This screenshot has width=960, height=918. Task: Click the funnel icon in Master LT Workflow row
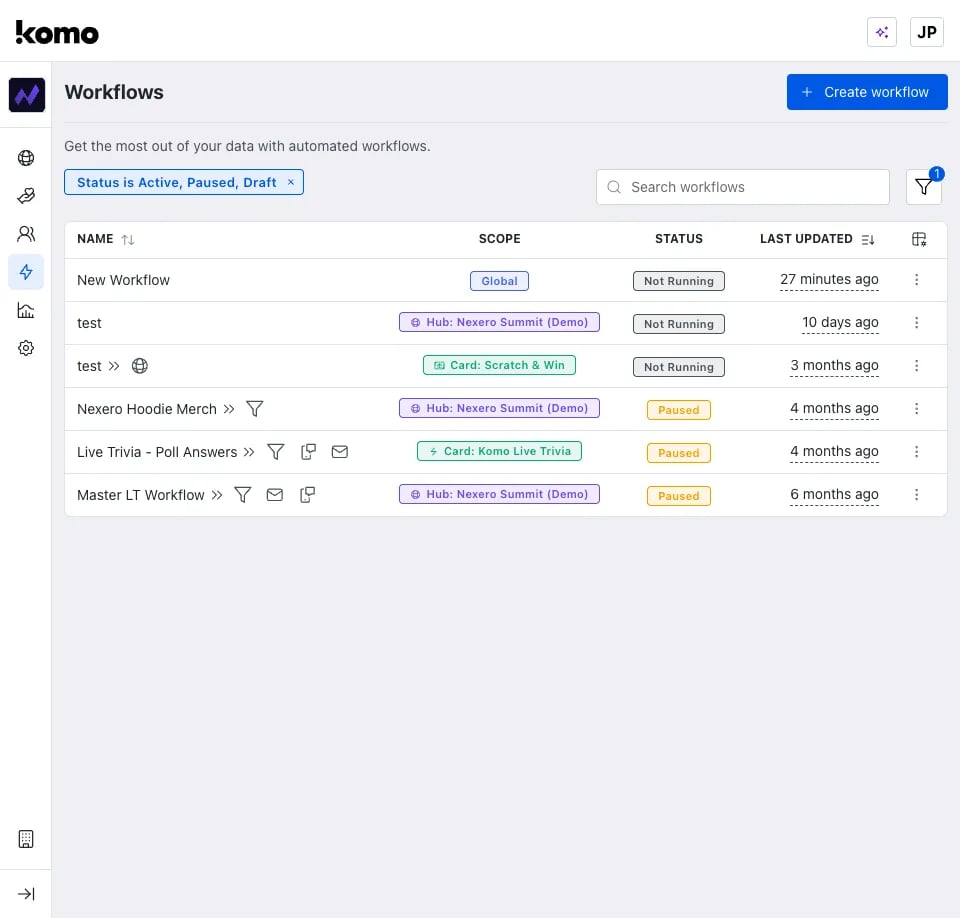pyautogui.click(x=242, y=494)
